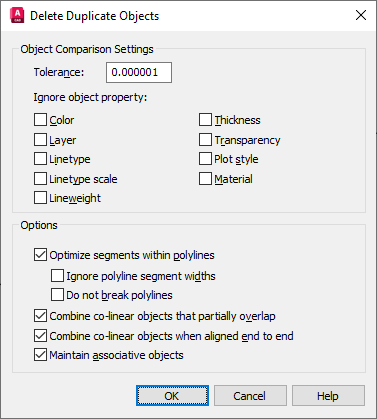The height and width of the screenshot is (419, 377).
Task: Uncheck Maintain associative objects
Action: click(40, 355)
